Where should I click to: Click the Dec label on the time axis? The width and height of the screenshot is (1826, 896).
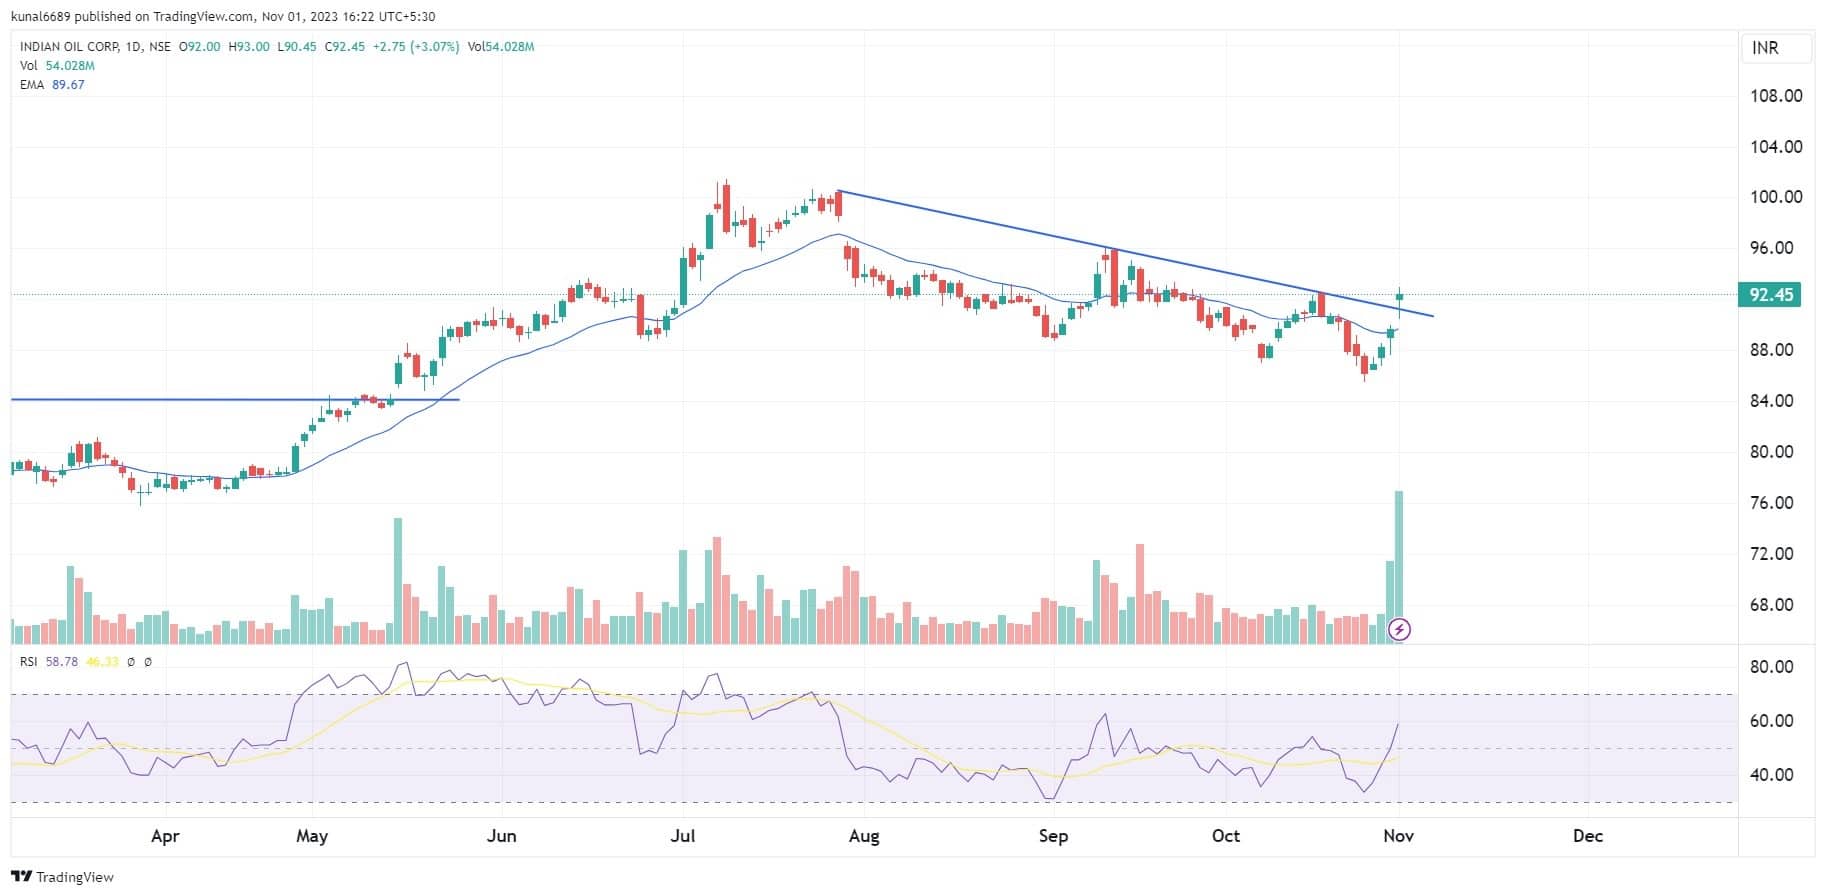coord(1587,836)
